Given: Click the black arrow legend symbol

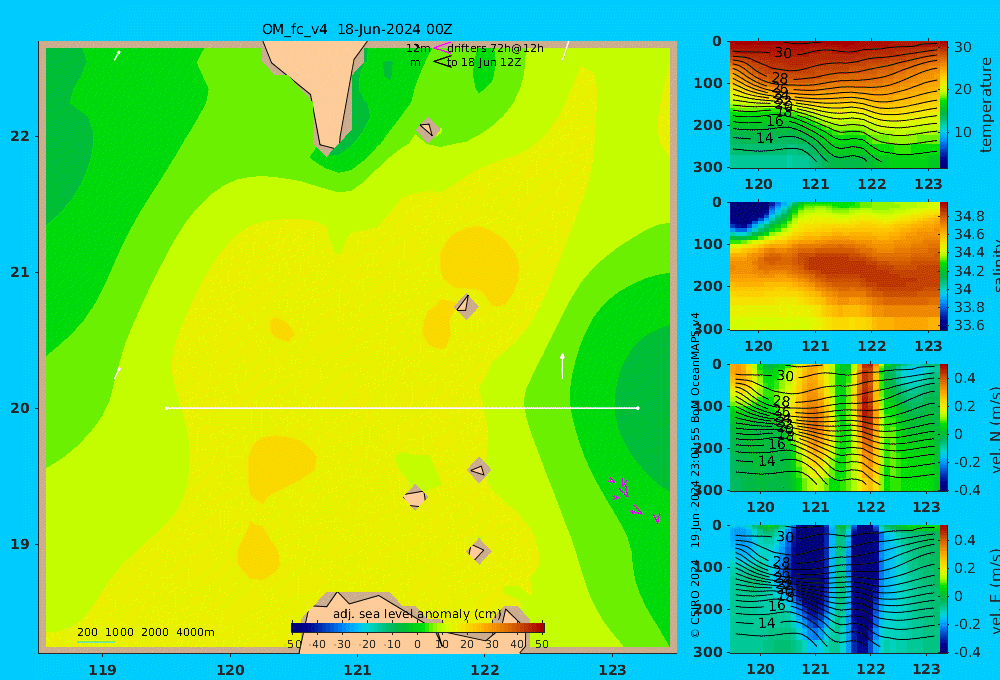Looking at the screenshot, I should [x=441, y=62].
